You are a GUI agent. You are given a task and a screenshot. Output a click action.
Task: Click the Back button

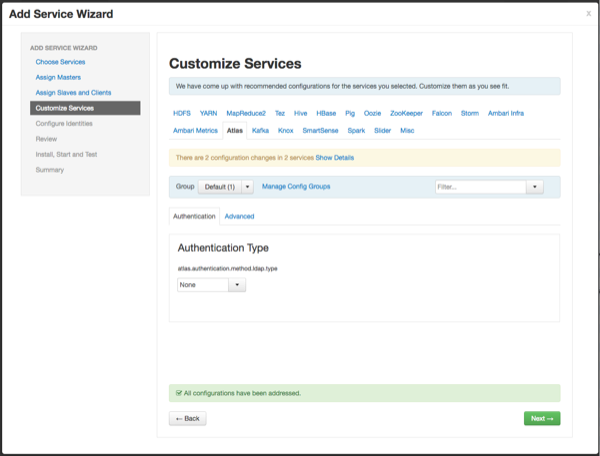click(188, 418)
